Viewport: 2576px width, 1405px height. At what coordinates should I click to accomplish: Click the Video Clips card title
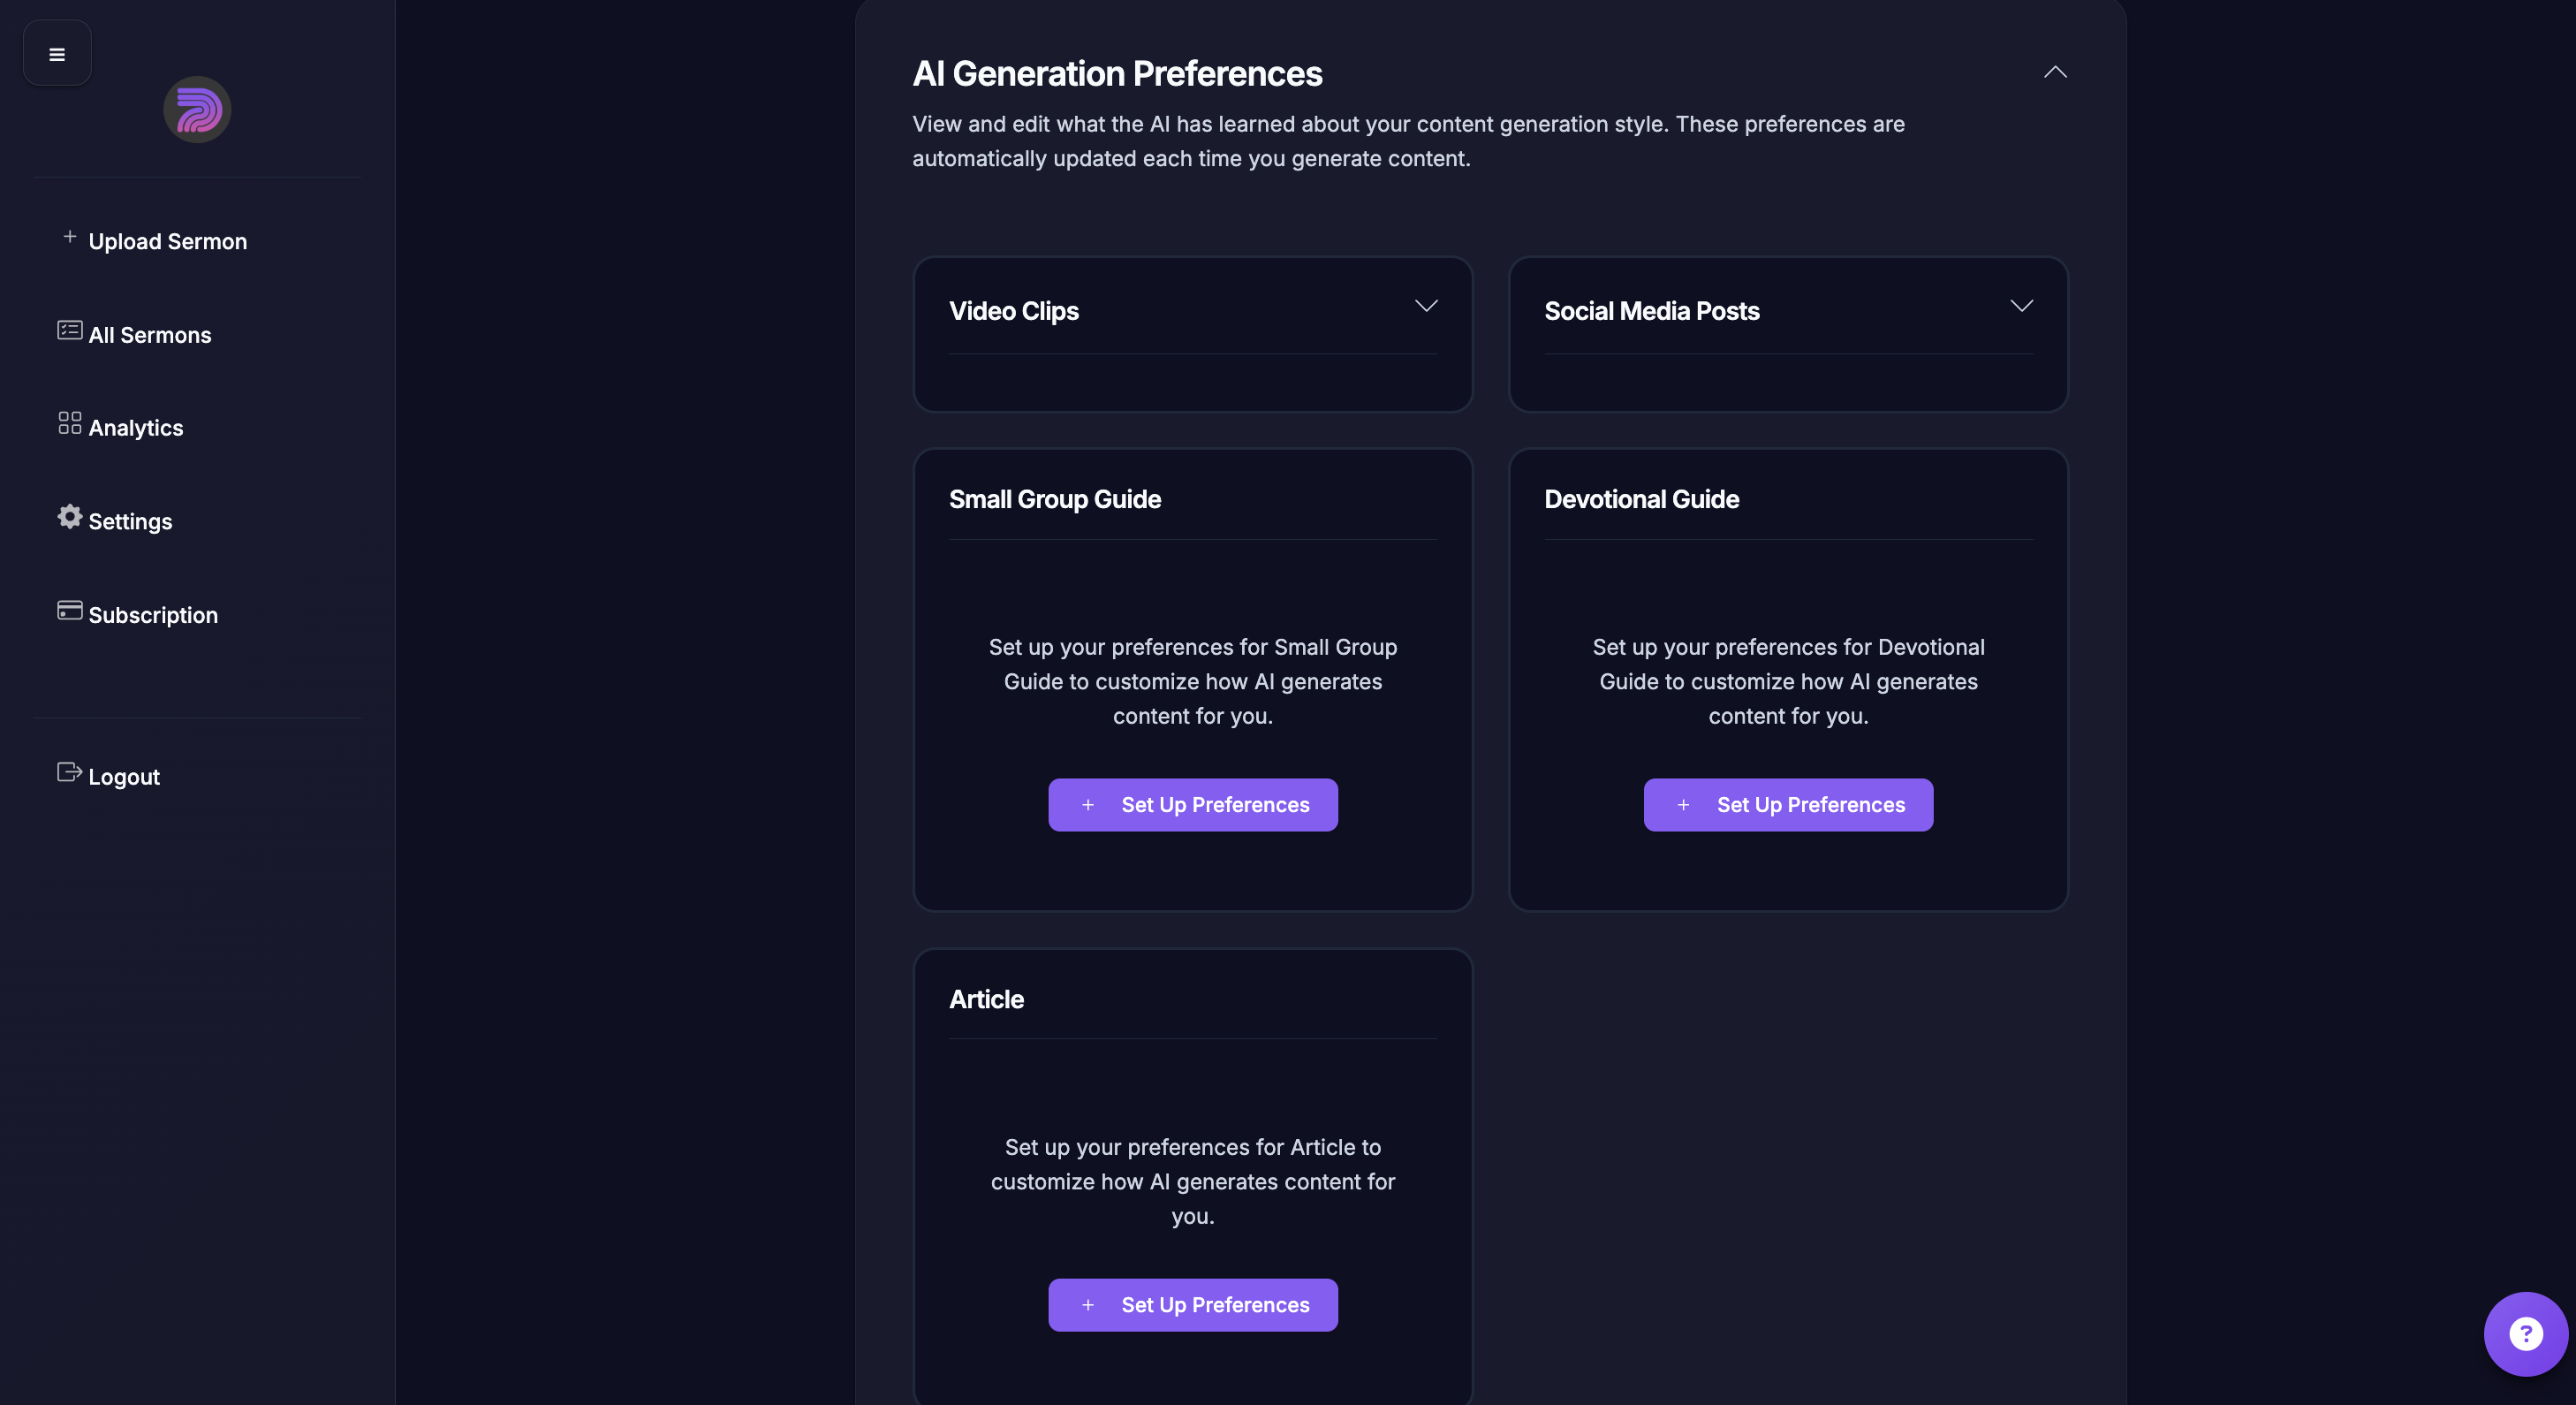click(1014, 311)
